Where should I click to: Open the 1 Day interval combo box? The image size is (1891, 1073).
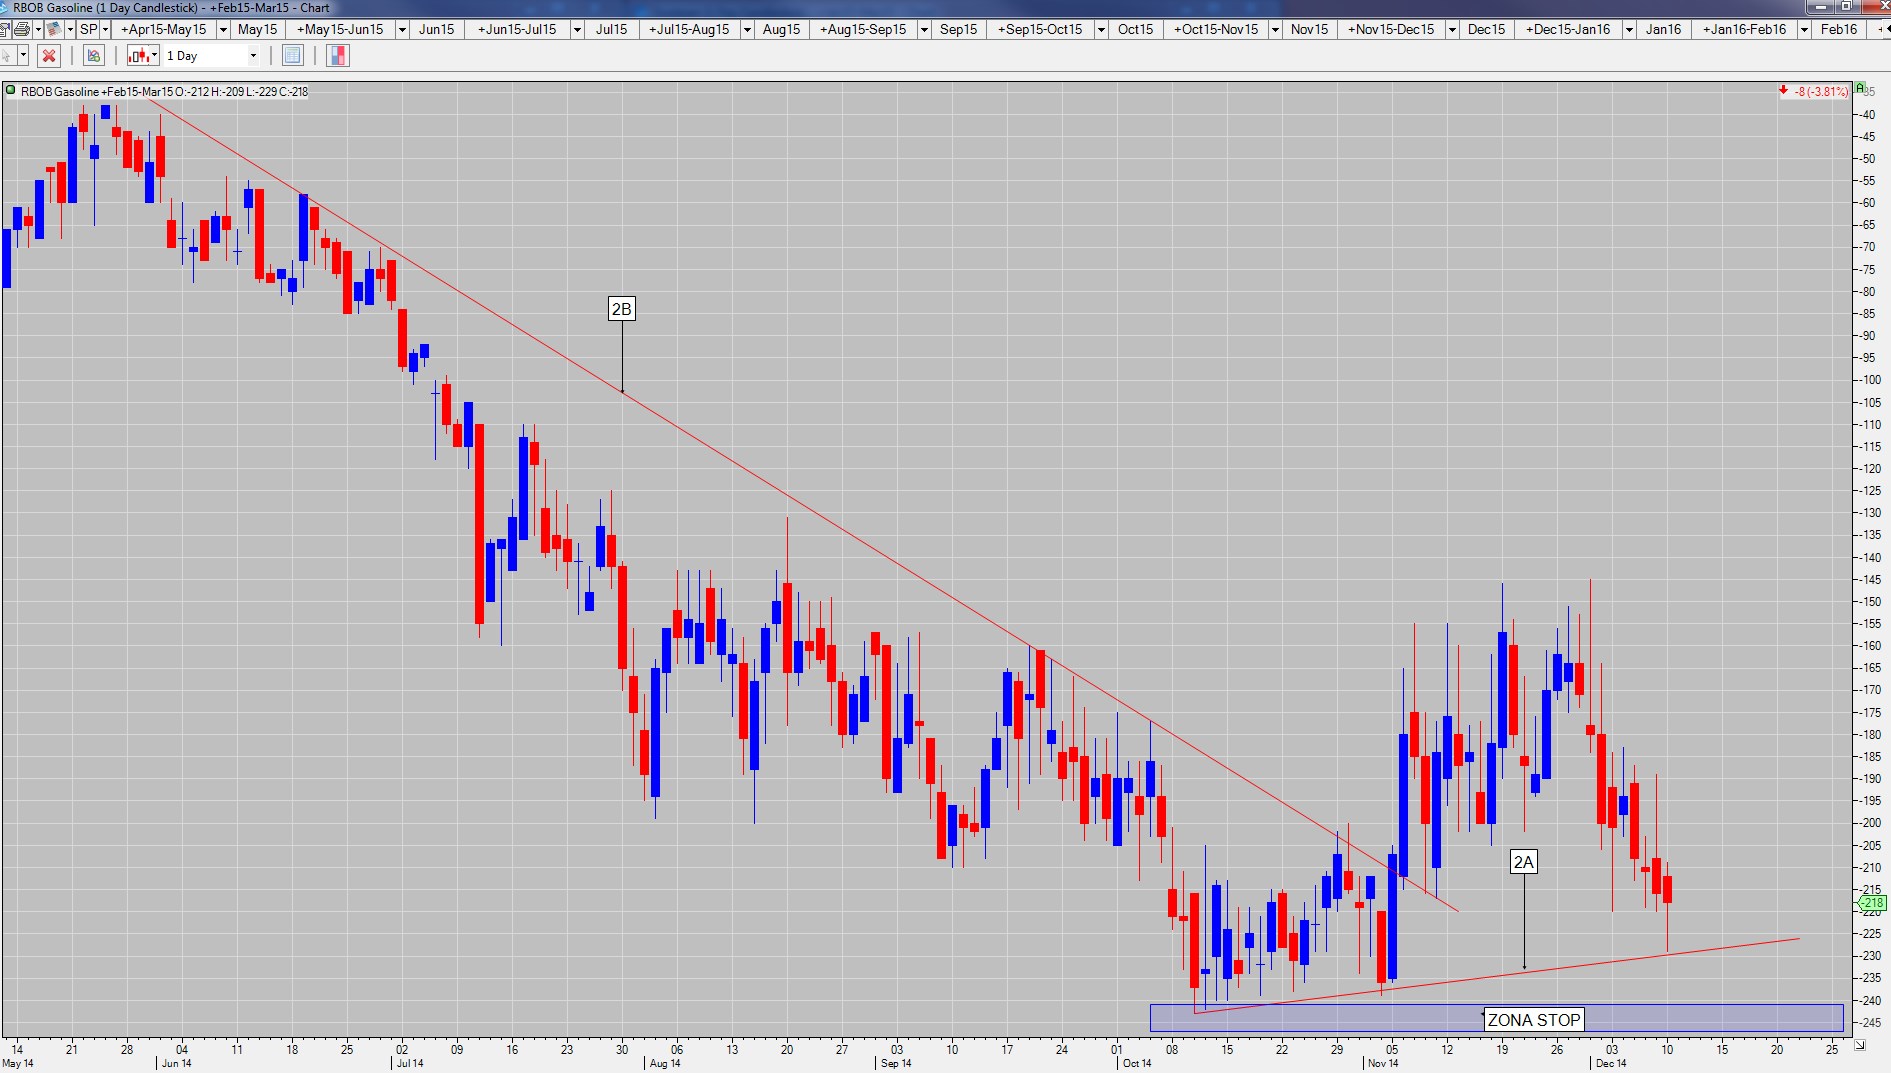point(212,56)
